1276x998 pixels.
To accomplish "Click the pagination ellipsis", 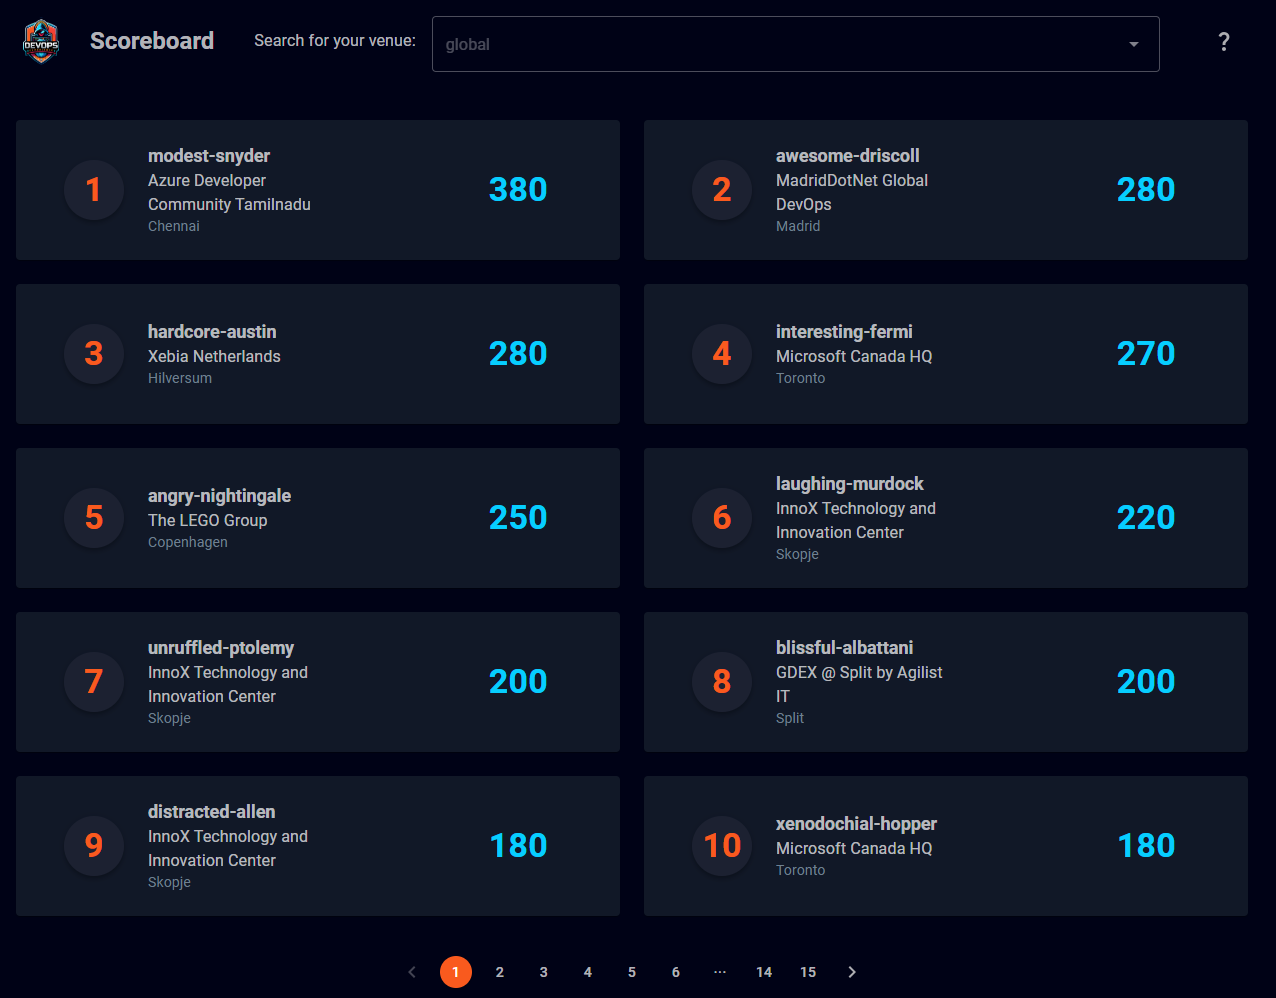I will tap(720, 972).
